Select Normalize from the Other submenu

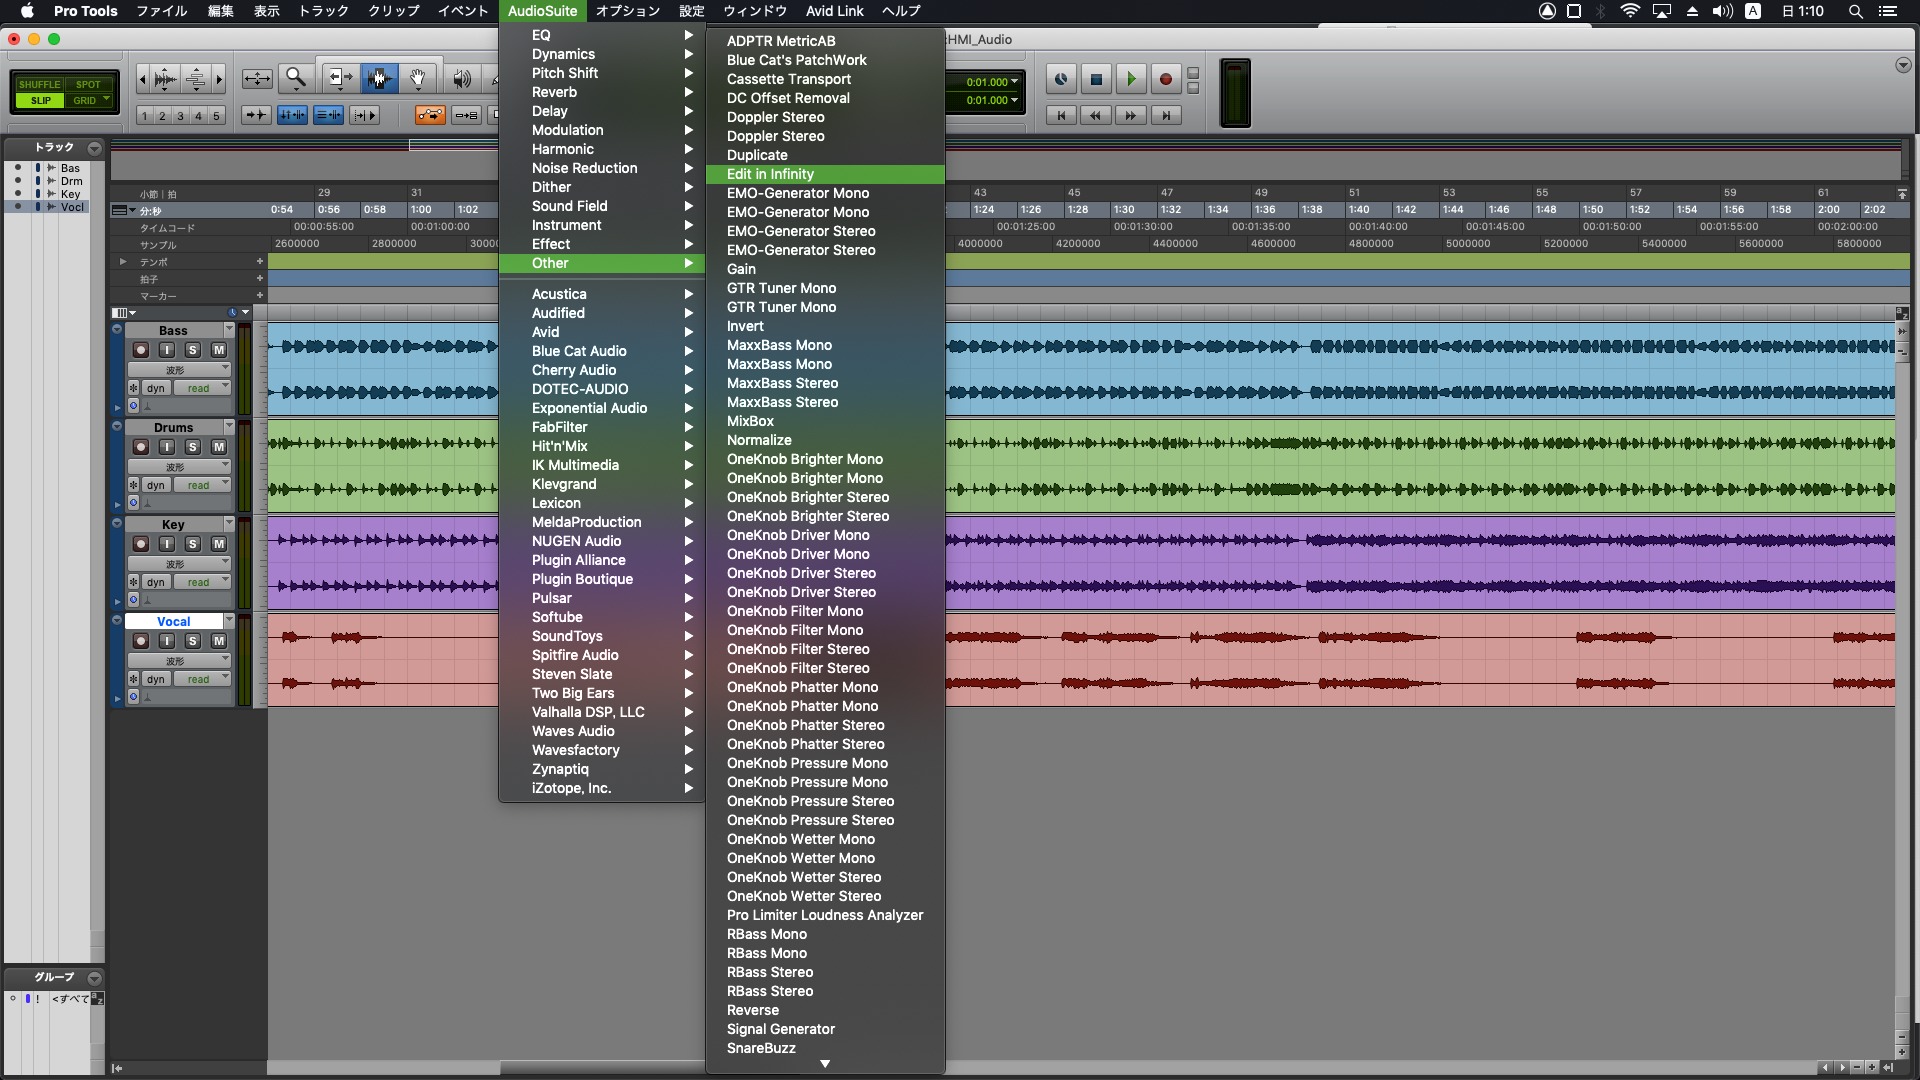(825, 440)
